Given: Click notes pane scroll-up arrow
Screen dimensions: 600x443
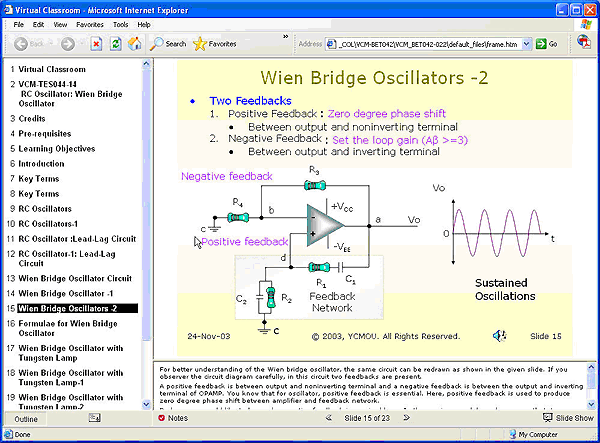Looking at the screenshot, I should point(591,367).
